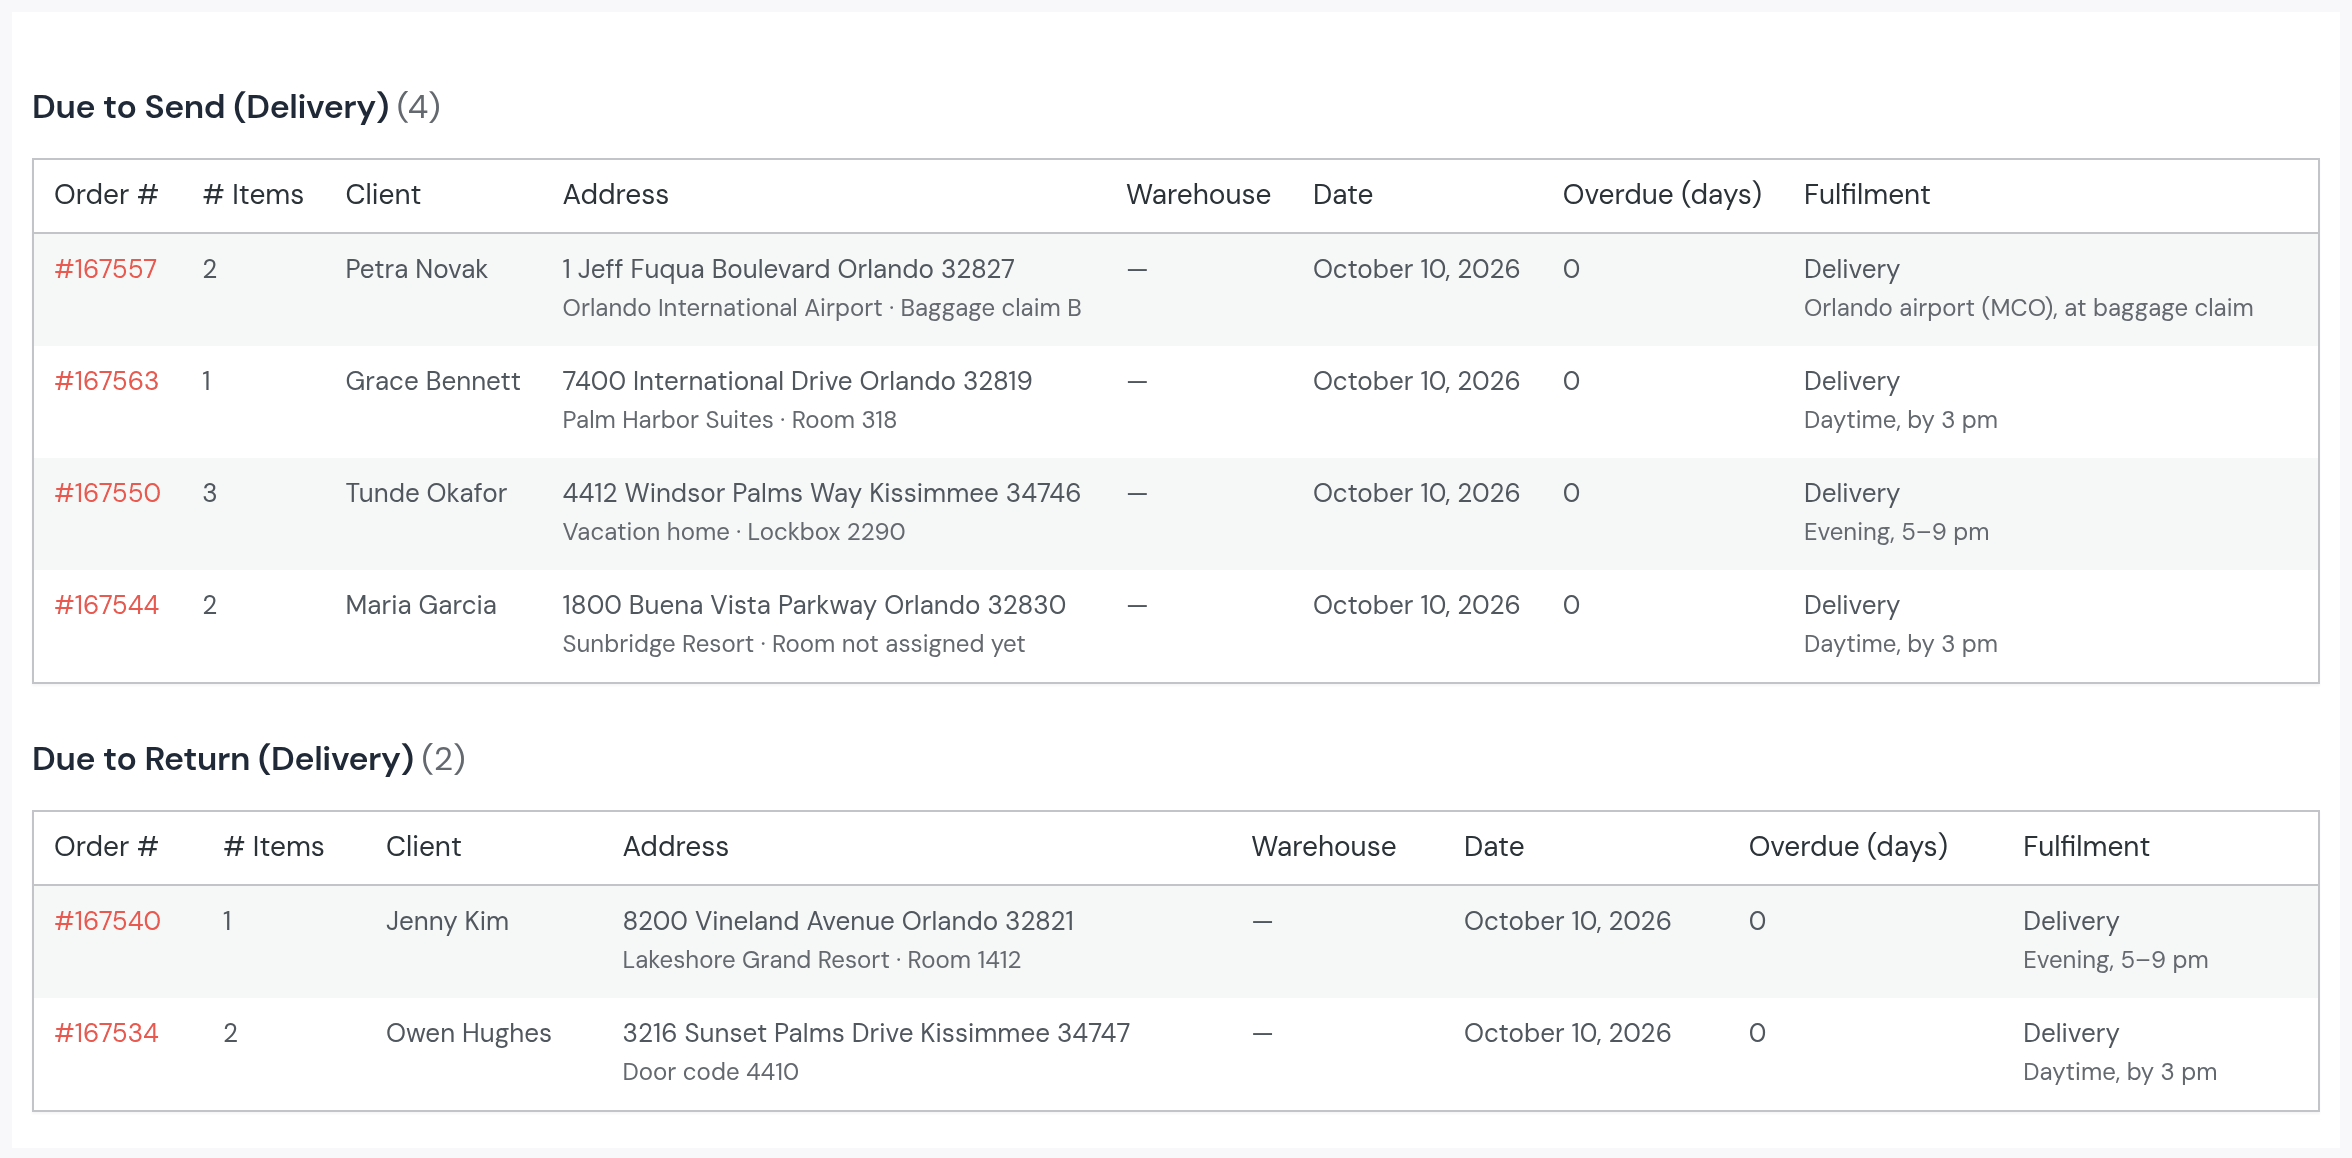The width and height of the screenshot is (2352, 1158).
Task: Open order #167544
Action: [106, 605]
